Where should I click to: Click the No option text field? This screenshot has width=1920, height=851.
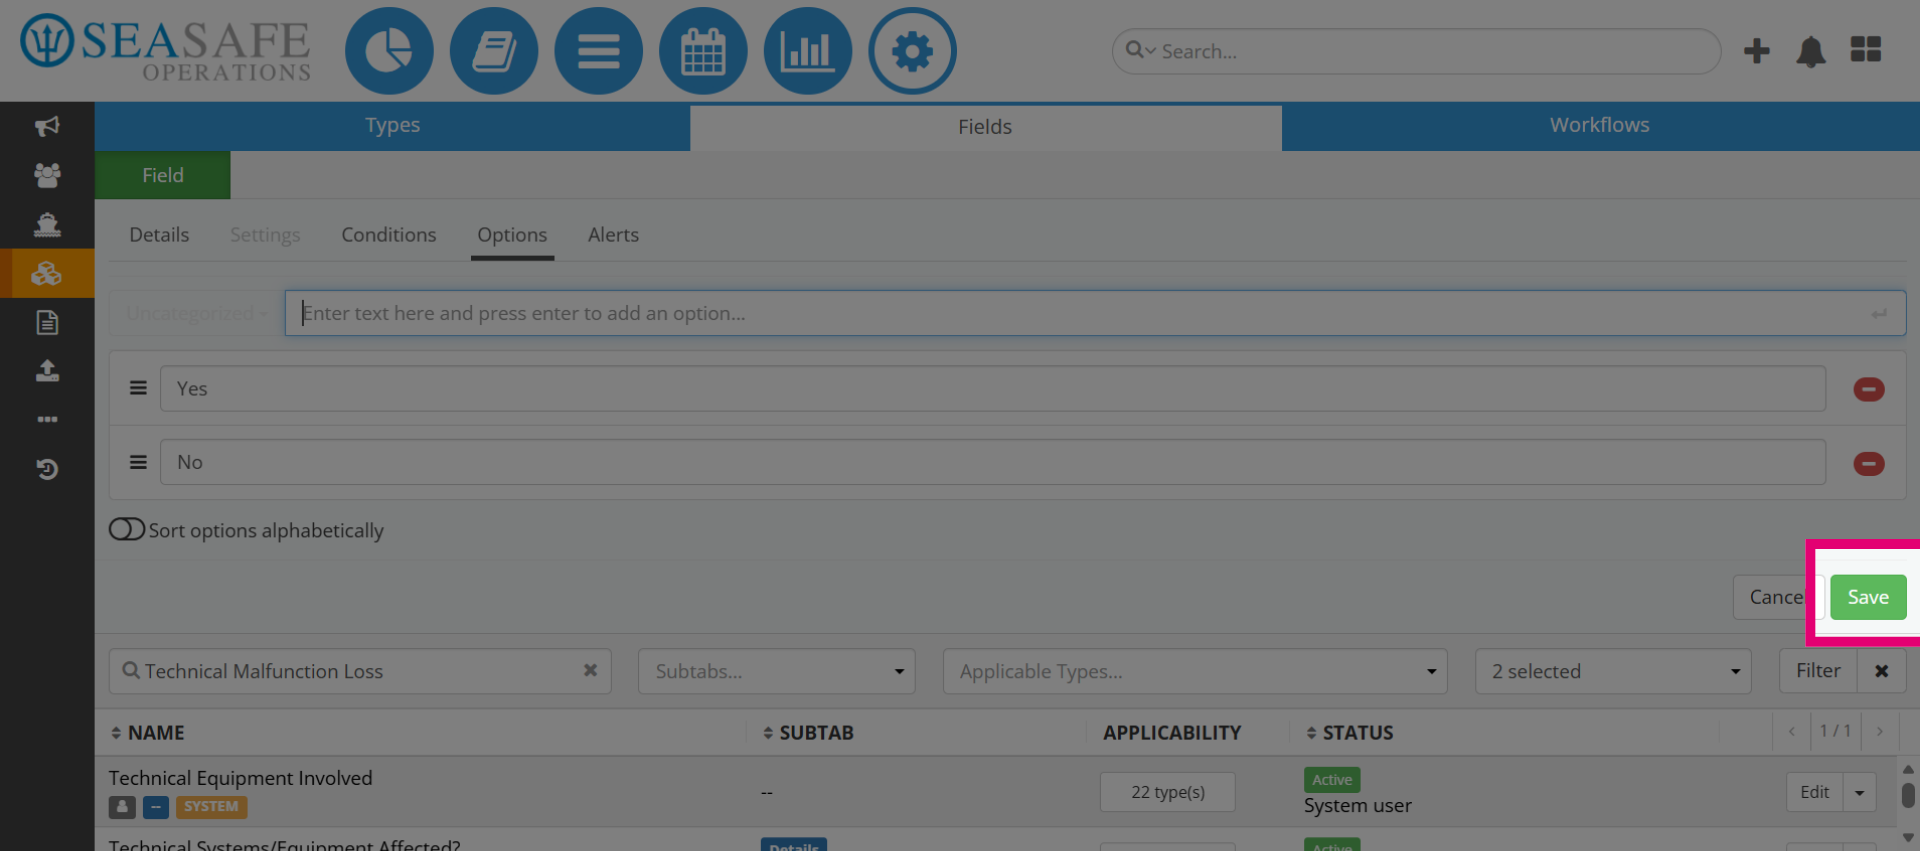(x=992, y=462)
